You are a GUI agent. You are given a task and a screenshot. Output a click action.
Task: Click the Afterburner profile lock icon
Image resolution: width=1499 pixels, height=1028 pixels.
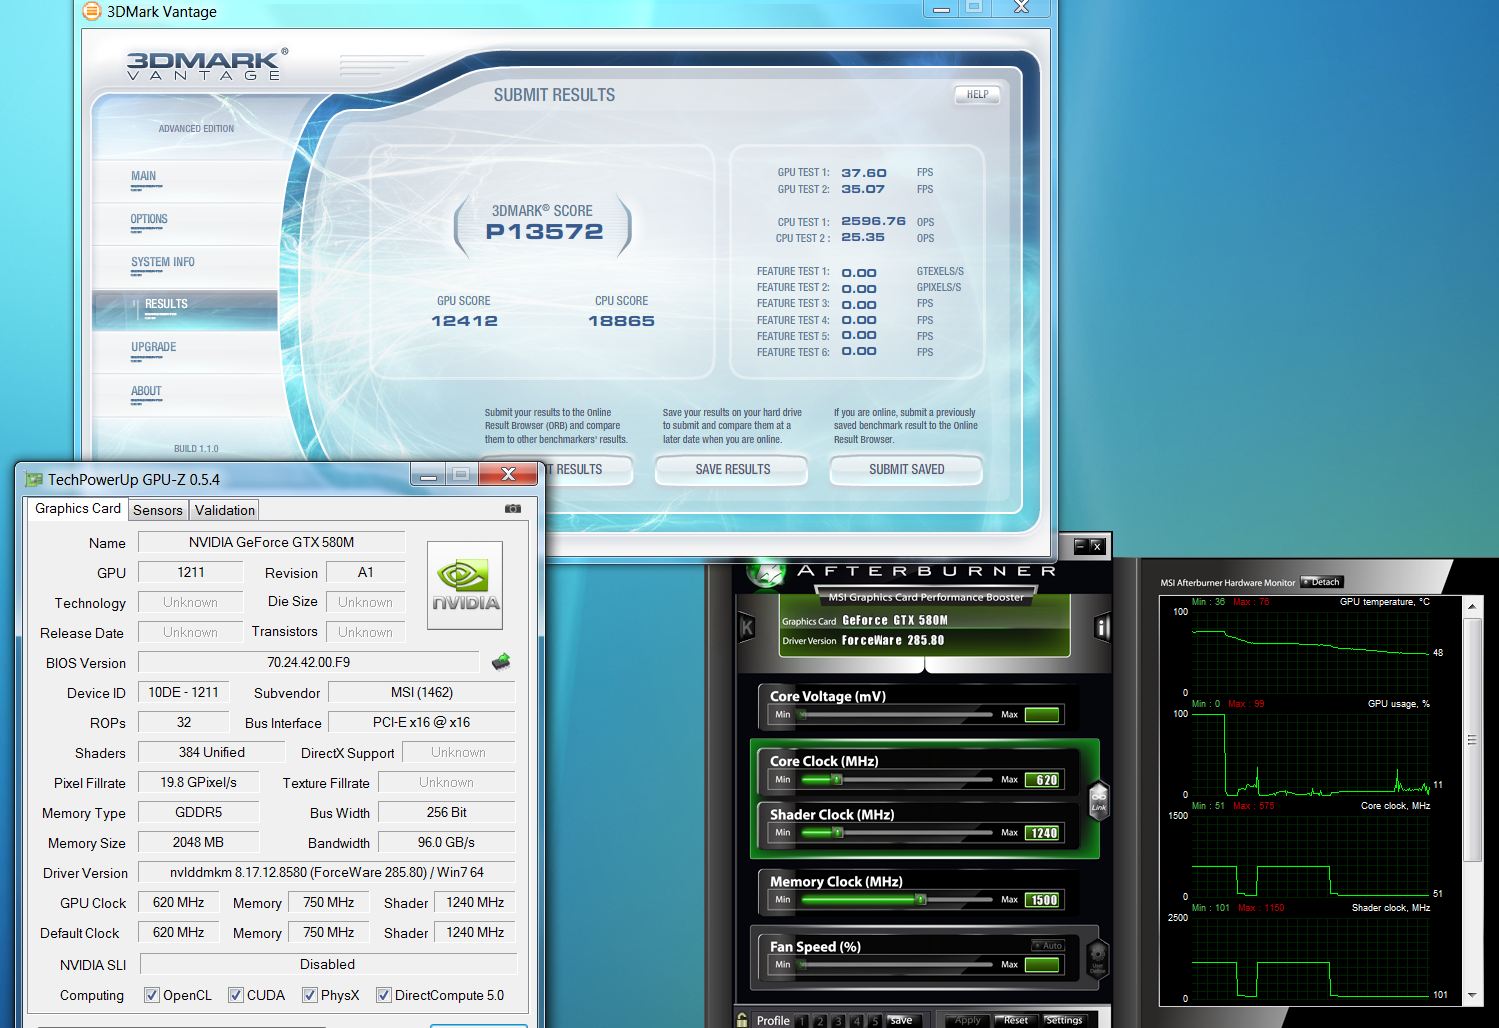coord(742,1020)
